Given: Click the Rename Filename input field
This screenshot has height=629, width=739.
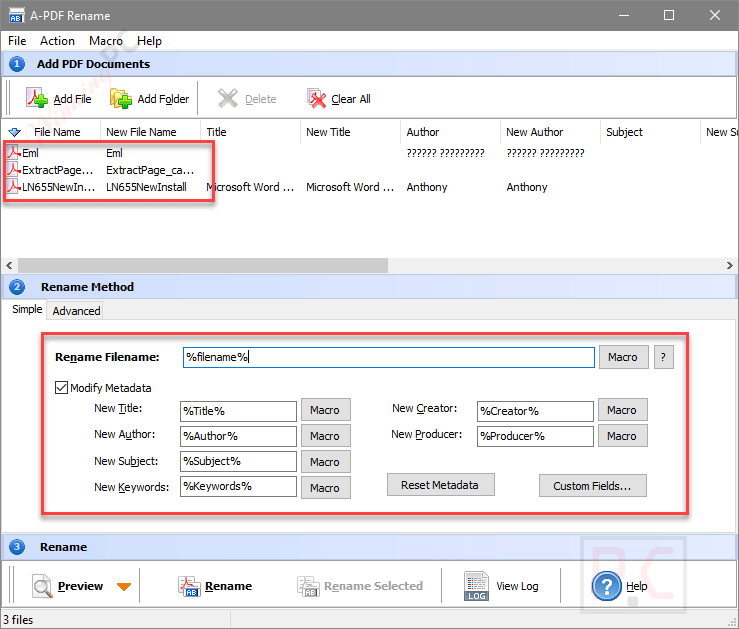Looking at the screenshot, I should coord(387,357).
